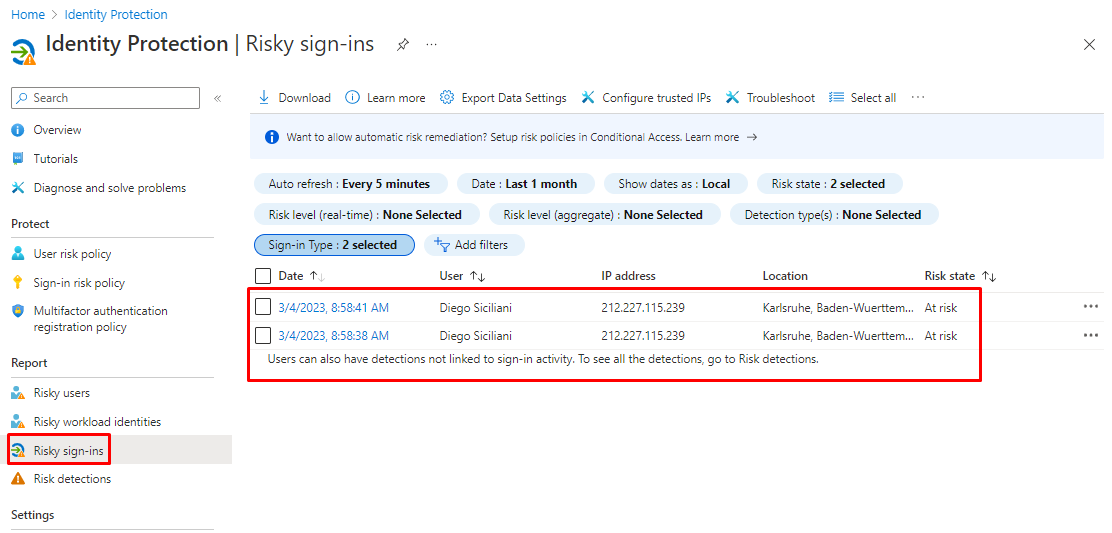Viewport: 1112px width, 533px height.
Task: Sort the table by the User column
Action: tap(478, 276)
